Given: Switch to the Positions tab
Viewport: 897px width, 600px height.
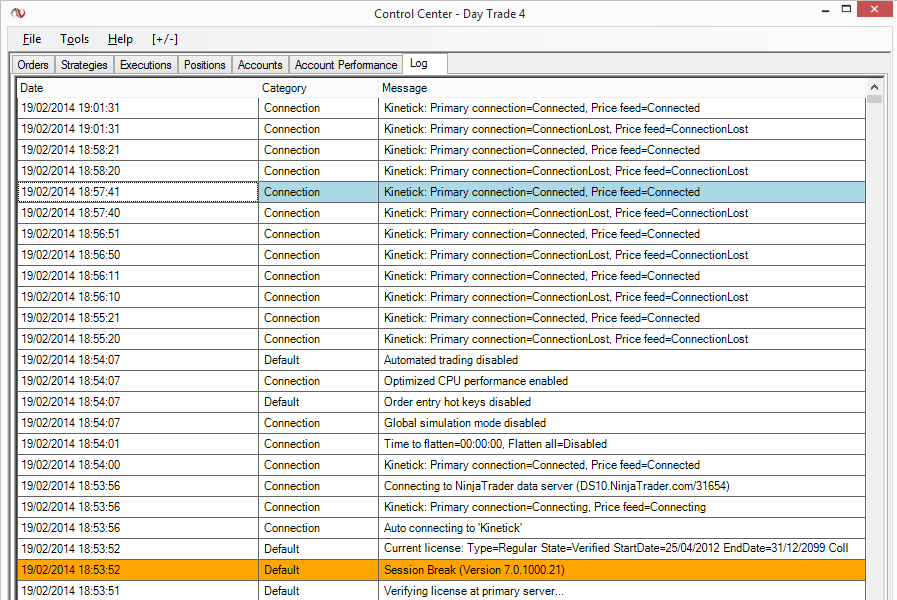Looking at the screenshot, I should click(x=204, y=65).
